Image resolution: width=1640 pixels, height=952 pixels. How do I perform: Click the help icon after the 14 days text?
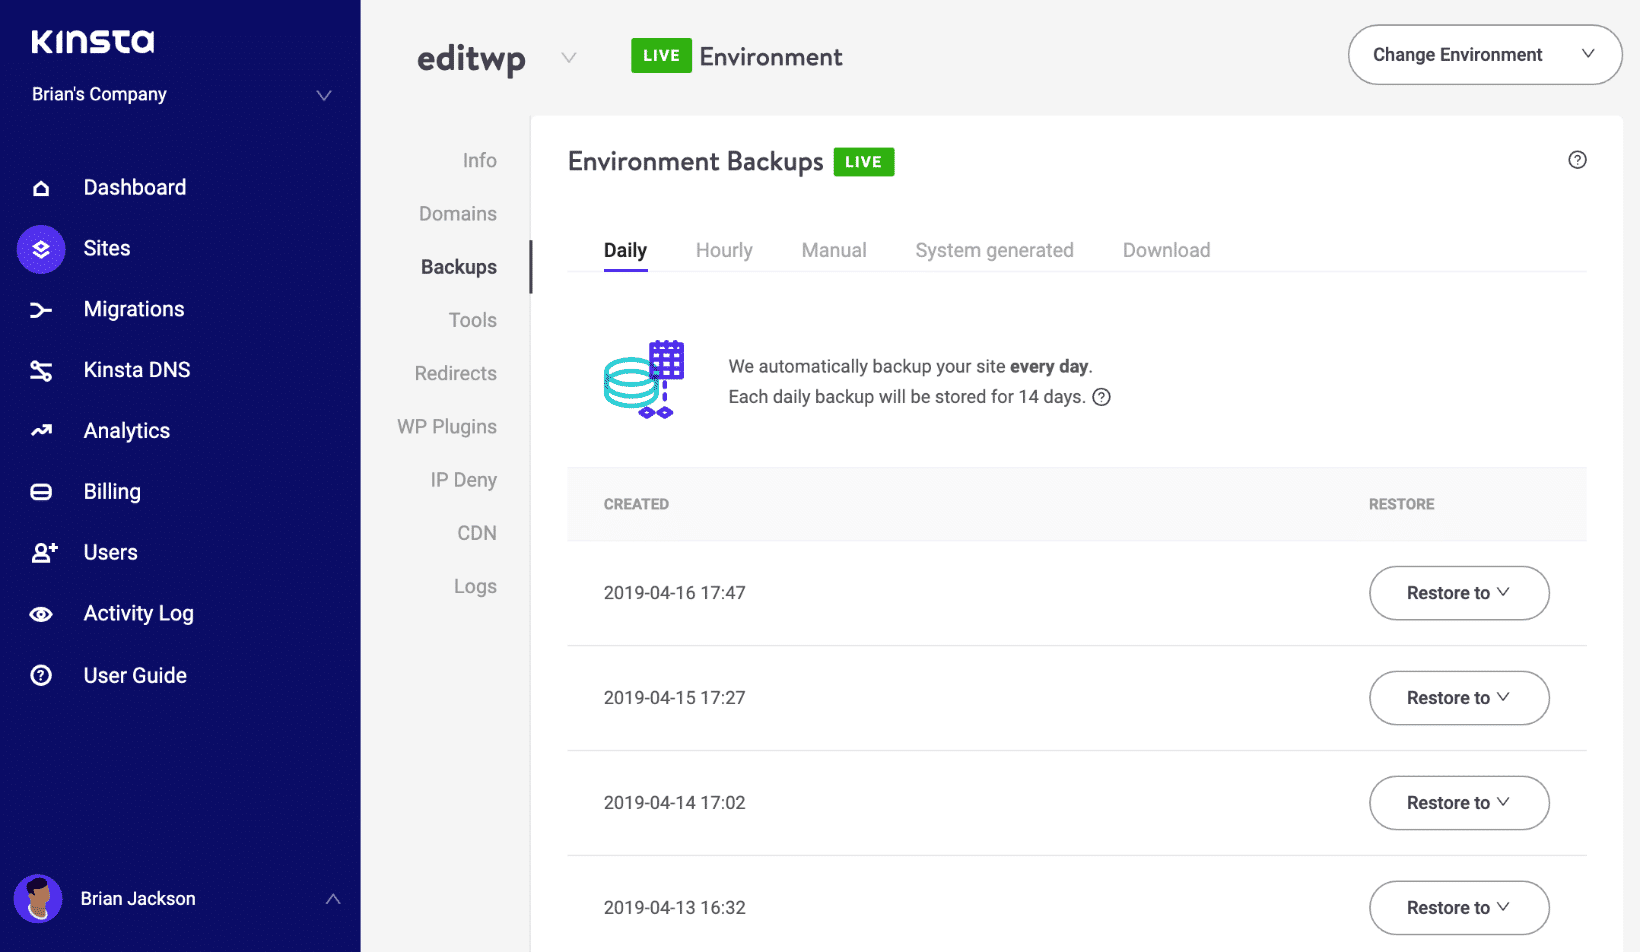click(x=1101, y=397)
